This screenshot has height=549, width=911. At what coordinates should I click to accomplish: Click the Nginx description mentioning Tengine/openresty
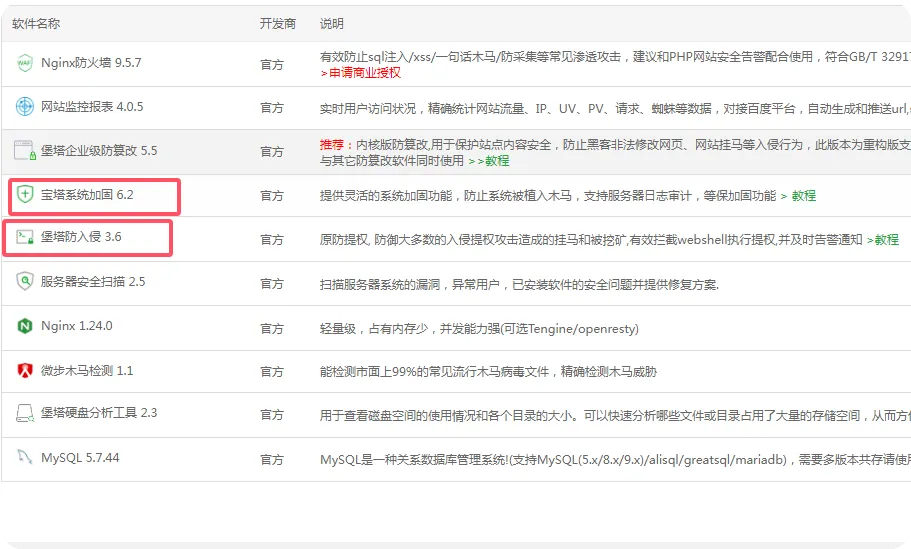479,329
